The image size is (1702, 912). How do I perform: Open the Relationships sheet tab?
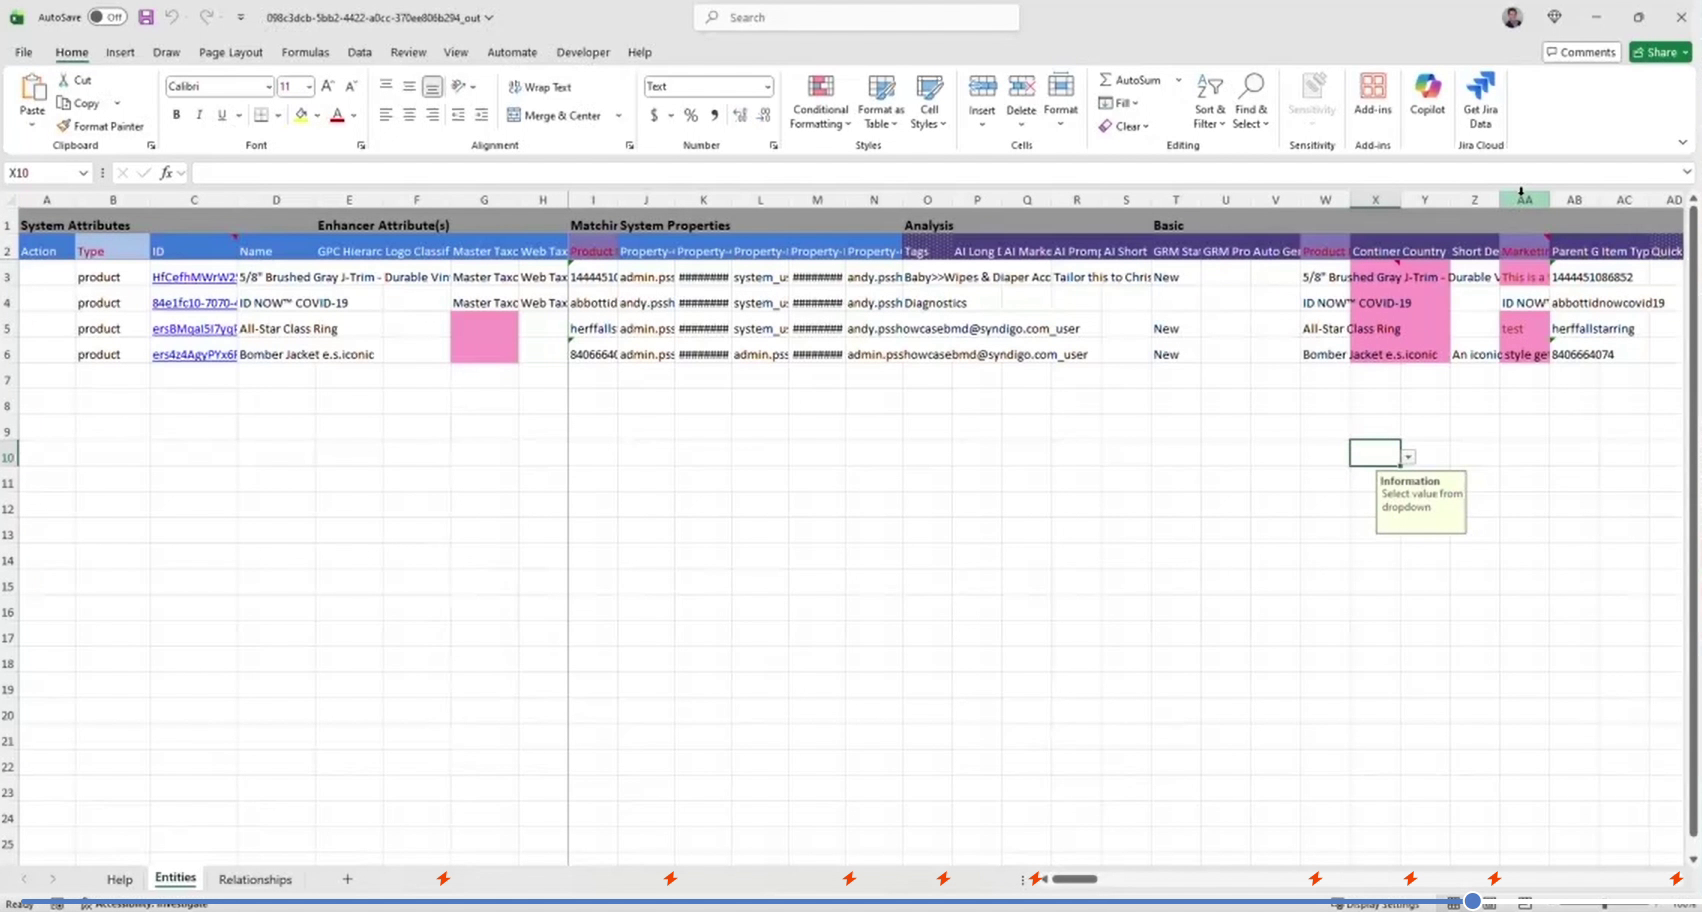point(254,878)
